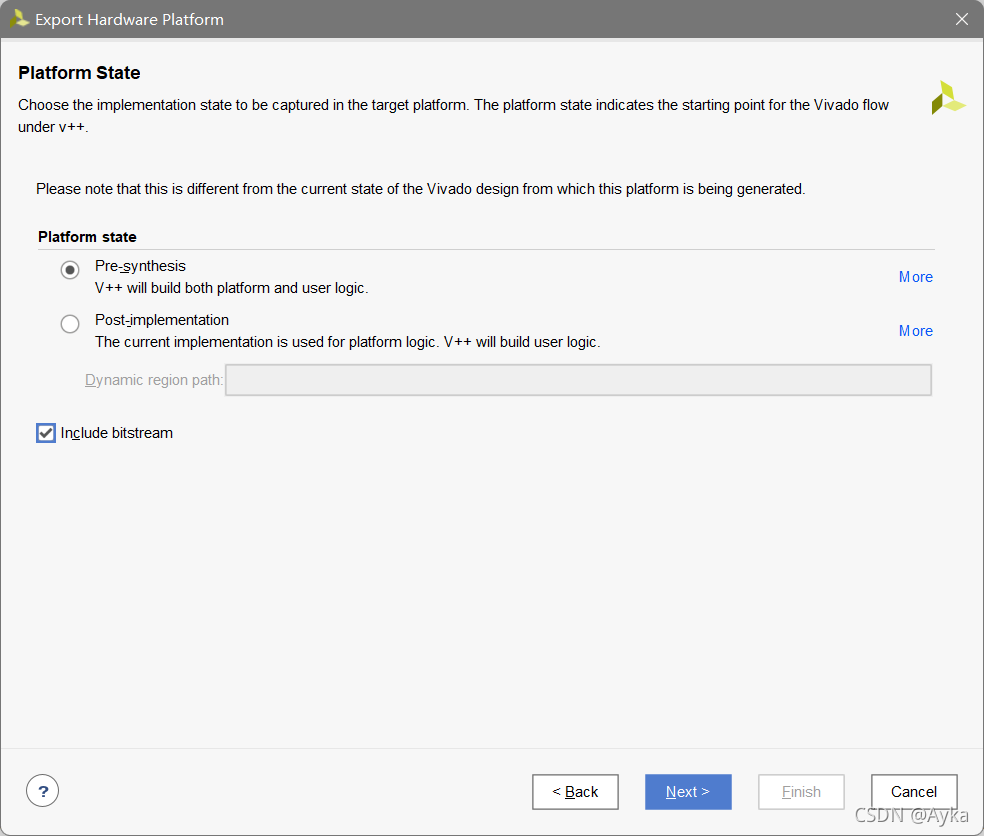Open help with the question mark button
The image size is (984, 836).
pyautogui.click(x=43, y=791)
